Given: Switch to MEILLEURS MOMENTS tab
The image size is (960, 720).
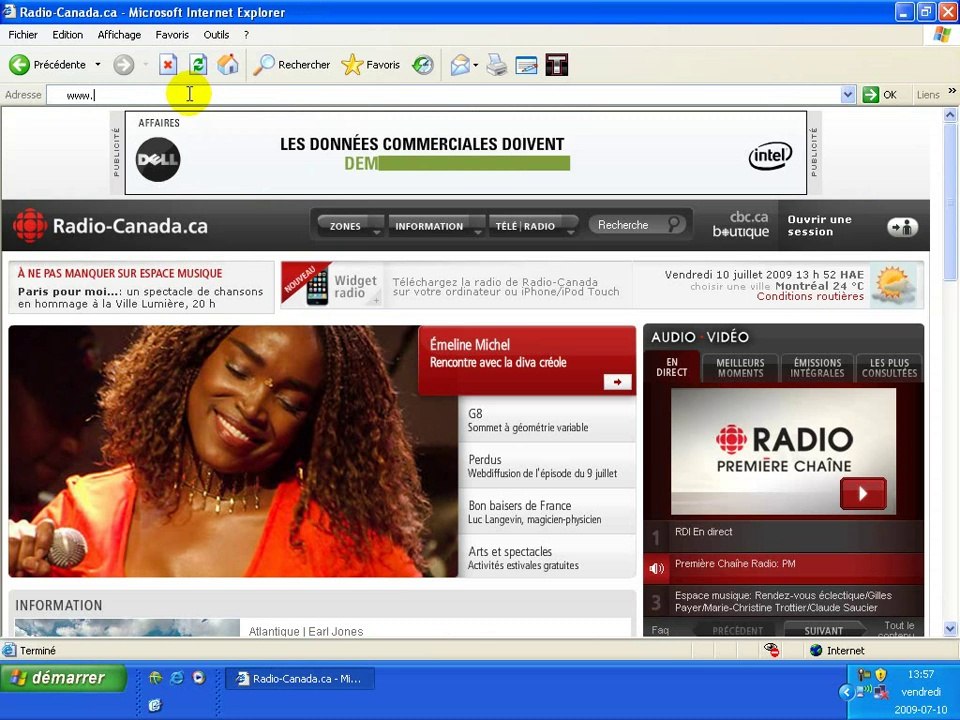Looking at the screenshot, I should (x=740, y=368).
